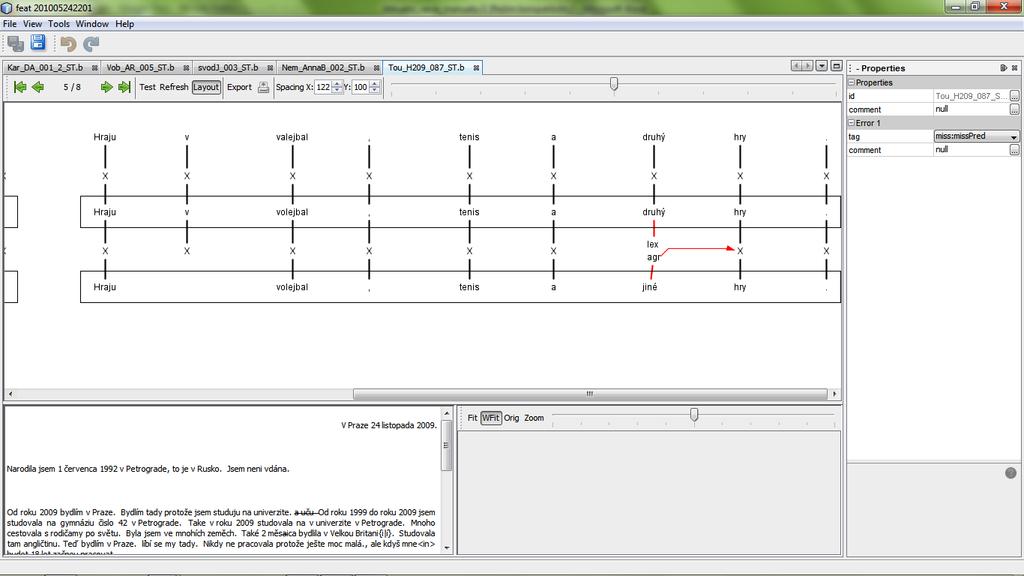Image resolution: width=1024 pixels, height=576 pixels.
Task: Open the Error 1 comment editor button
Action: [1014, 150]
